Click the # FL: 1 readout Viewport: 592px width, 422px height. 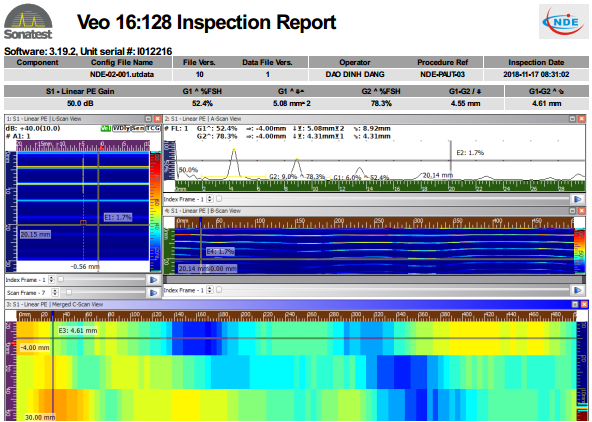click(x=176, y=128)
